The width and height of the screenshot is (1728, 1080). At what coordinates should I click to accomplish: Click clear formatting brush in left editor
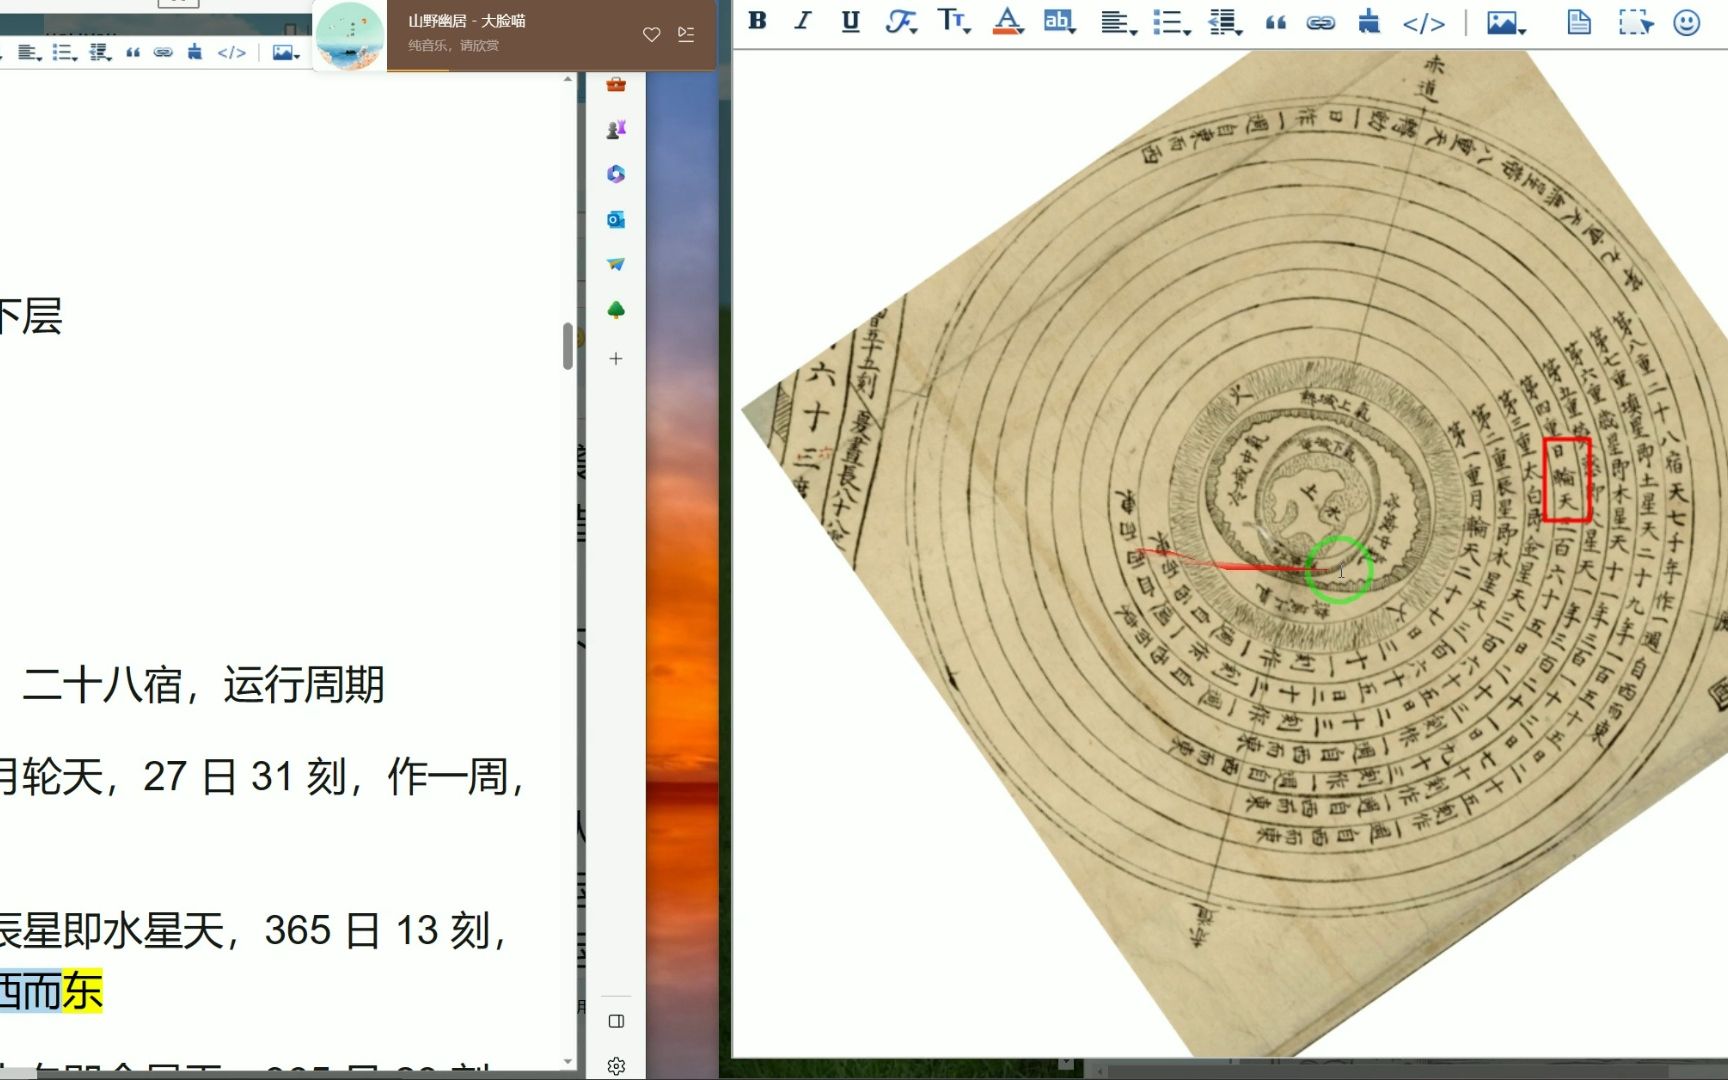195,52
